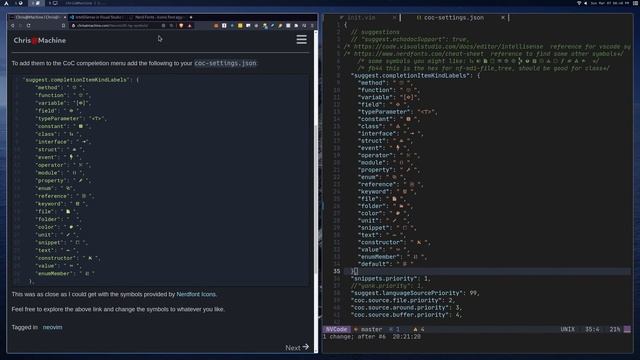Select the init.vim tab in the editor

pos(361,18)
